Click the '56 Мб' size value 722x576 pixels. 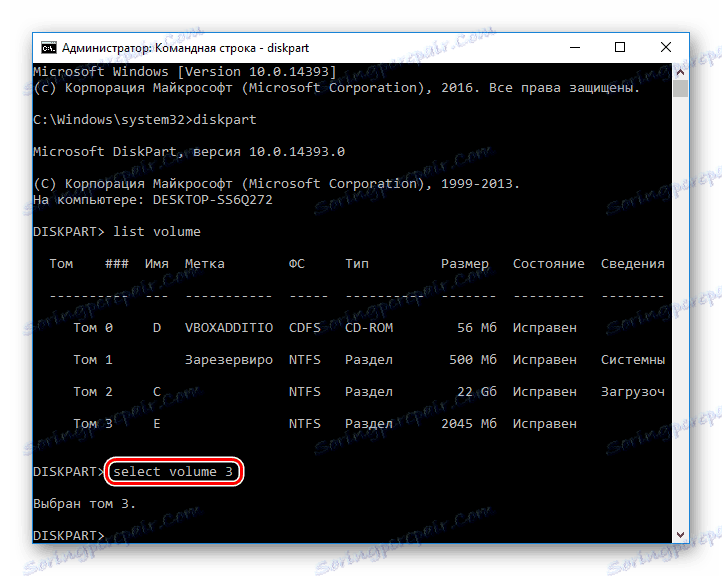(x=477, y=328)
